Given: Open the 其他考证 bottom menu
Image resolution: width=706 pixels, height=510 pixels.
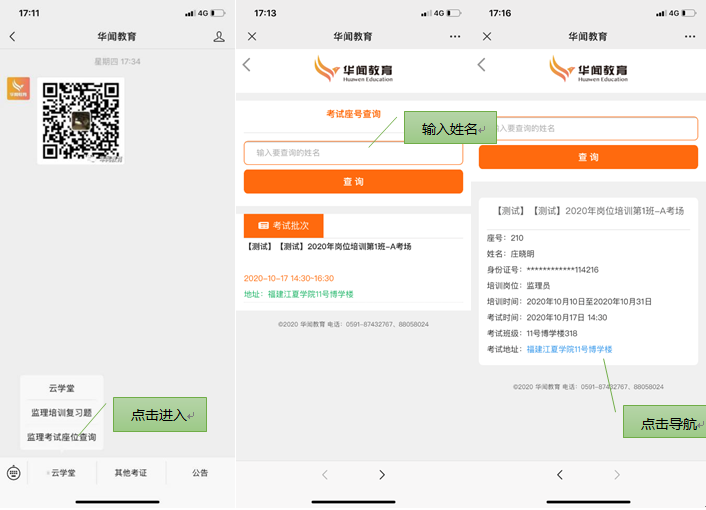Looking at the screenshot, I should (130, 473).
